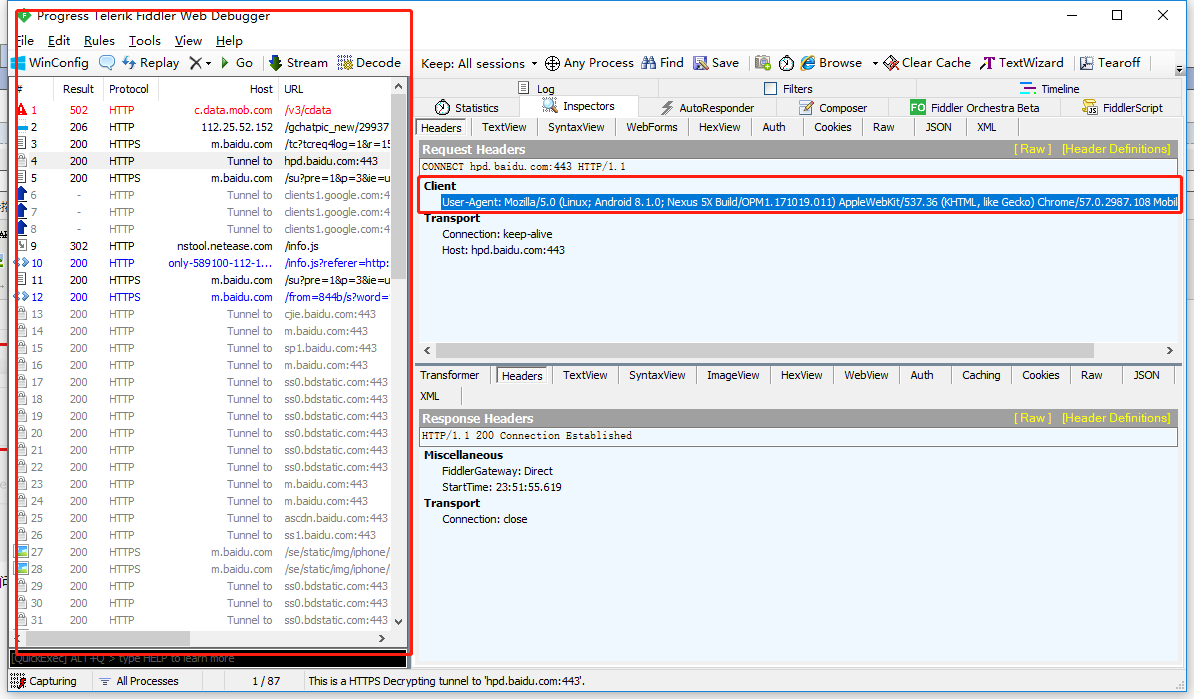The image size is (1194, 699).
Task: Click the response Raw link
Action: coord(1032,418)
